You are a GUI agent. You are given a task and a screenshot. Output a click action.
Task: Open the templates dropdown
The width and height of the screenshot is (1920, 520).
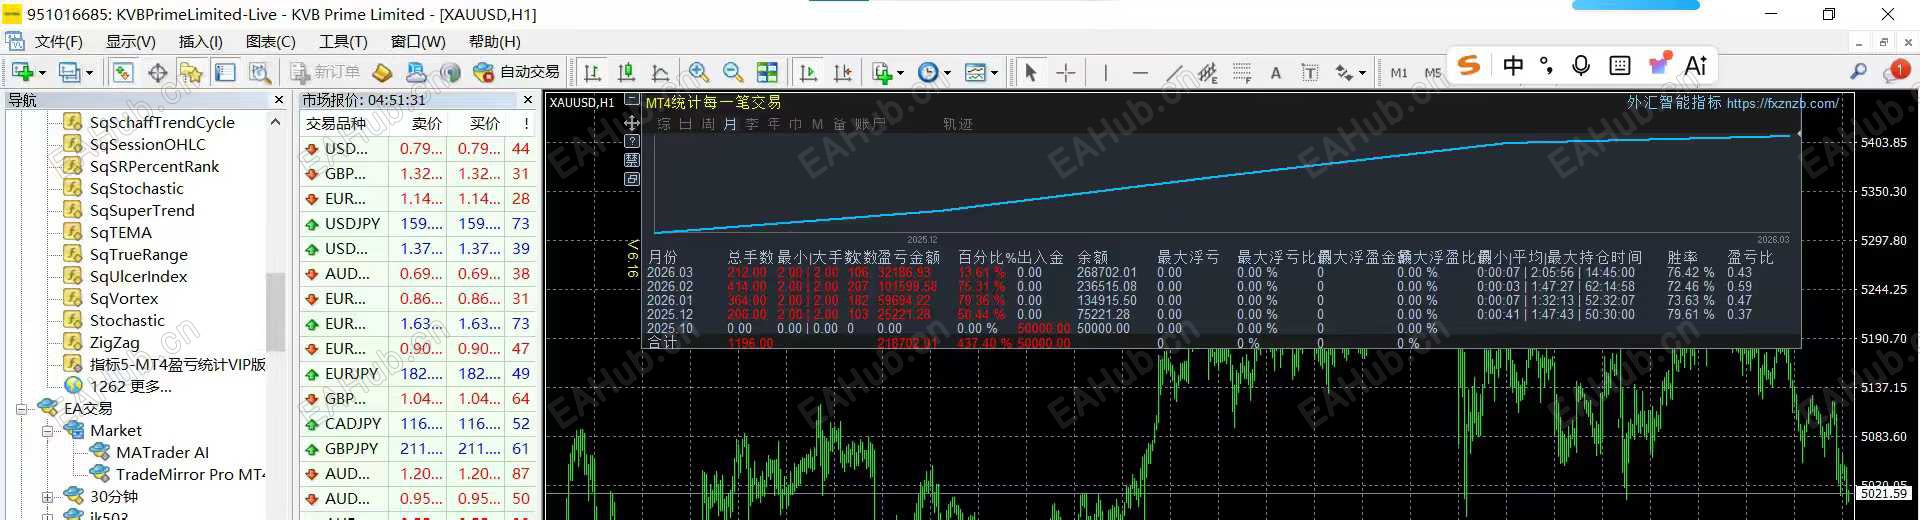click(980, 72)
